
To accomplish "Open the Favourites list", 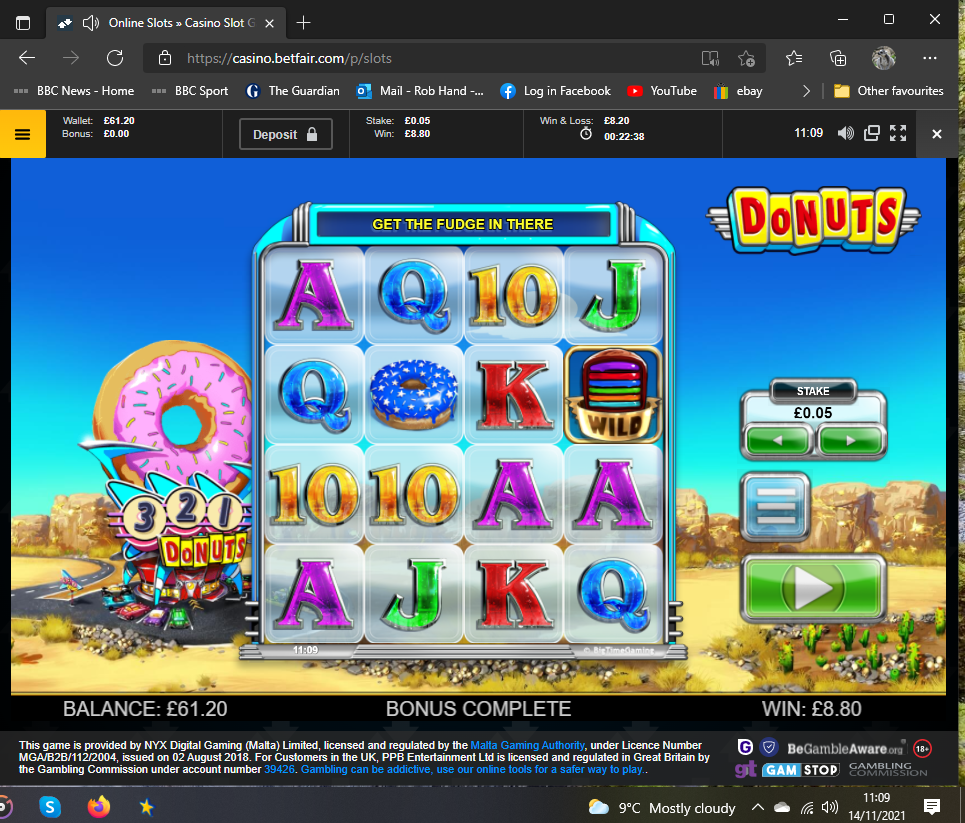I will (794, 58).
